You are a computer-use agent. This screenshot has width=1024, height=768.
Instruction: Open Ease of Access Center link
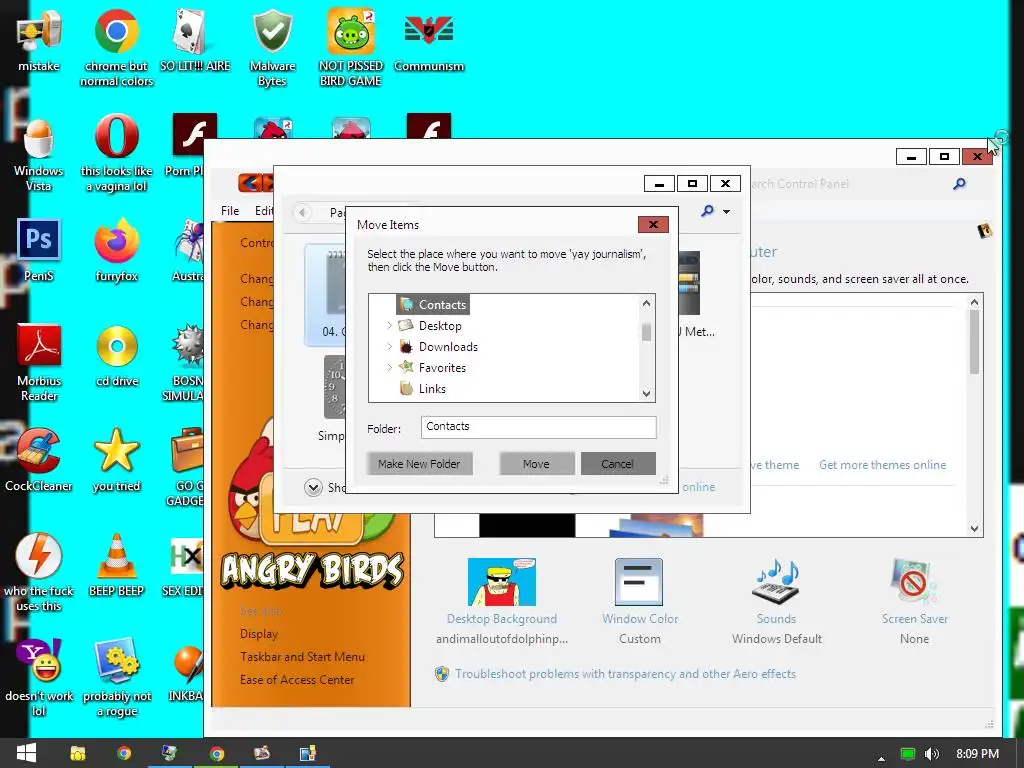[297, 679]
